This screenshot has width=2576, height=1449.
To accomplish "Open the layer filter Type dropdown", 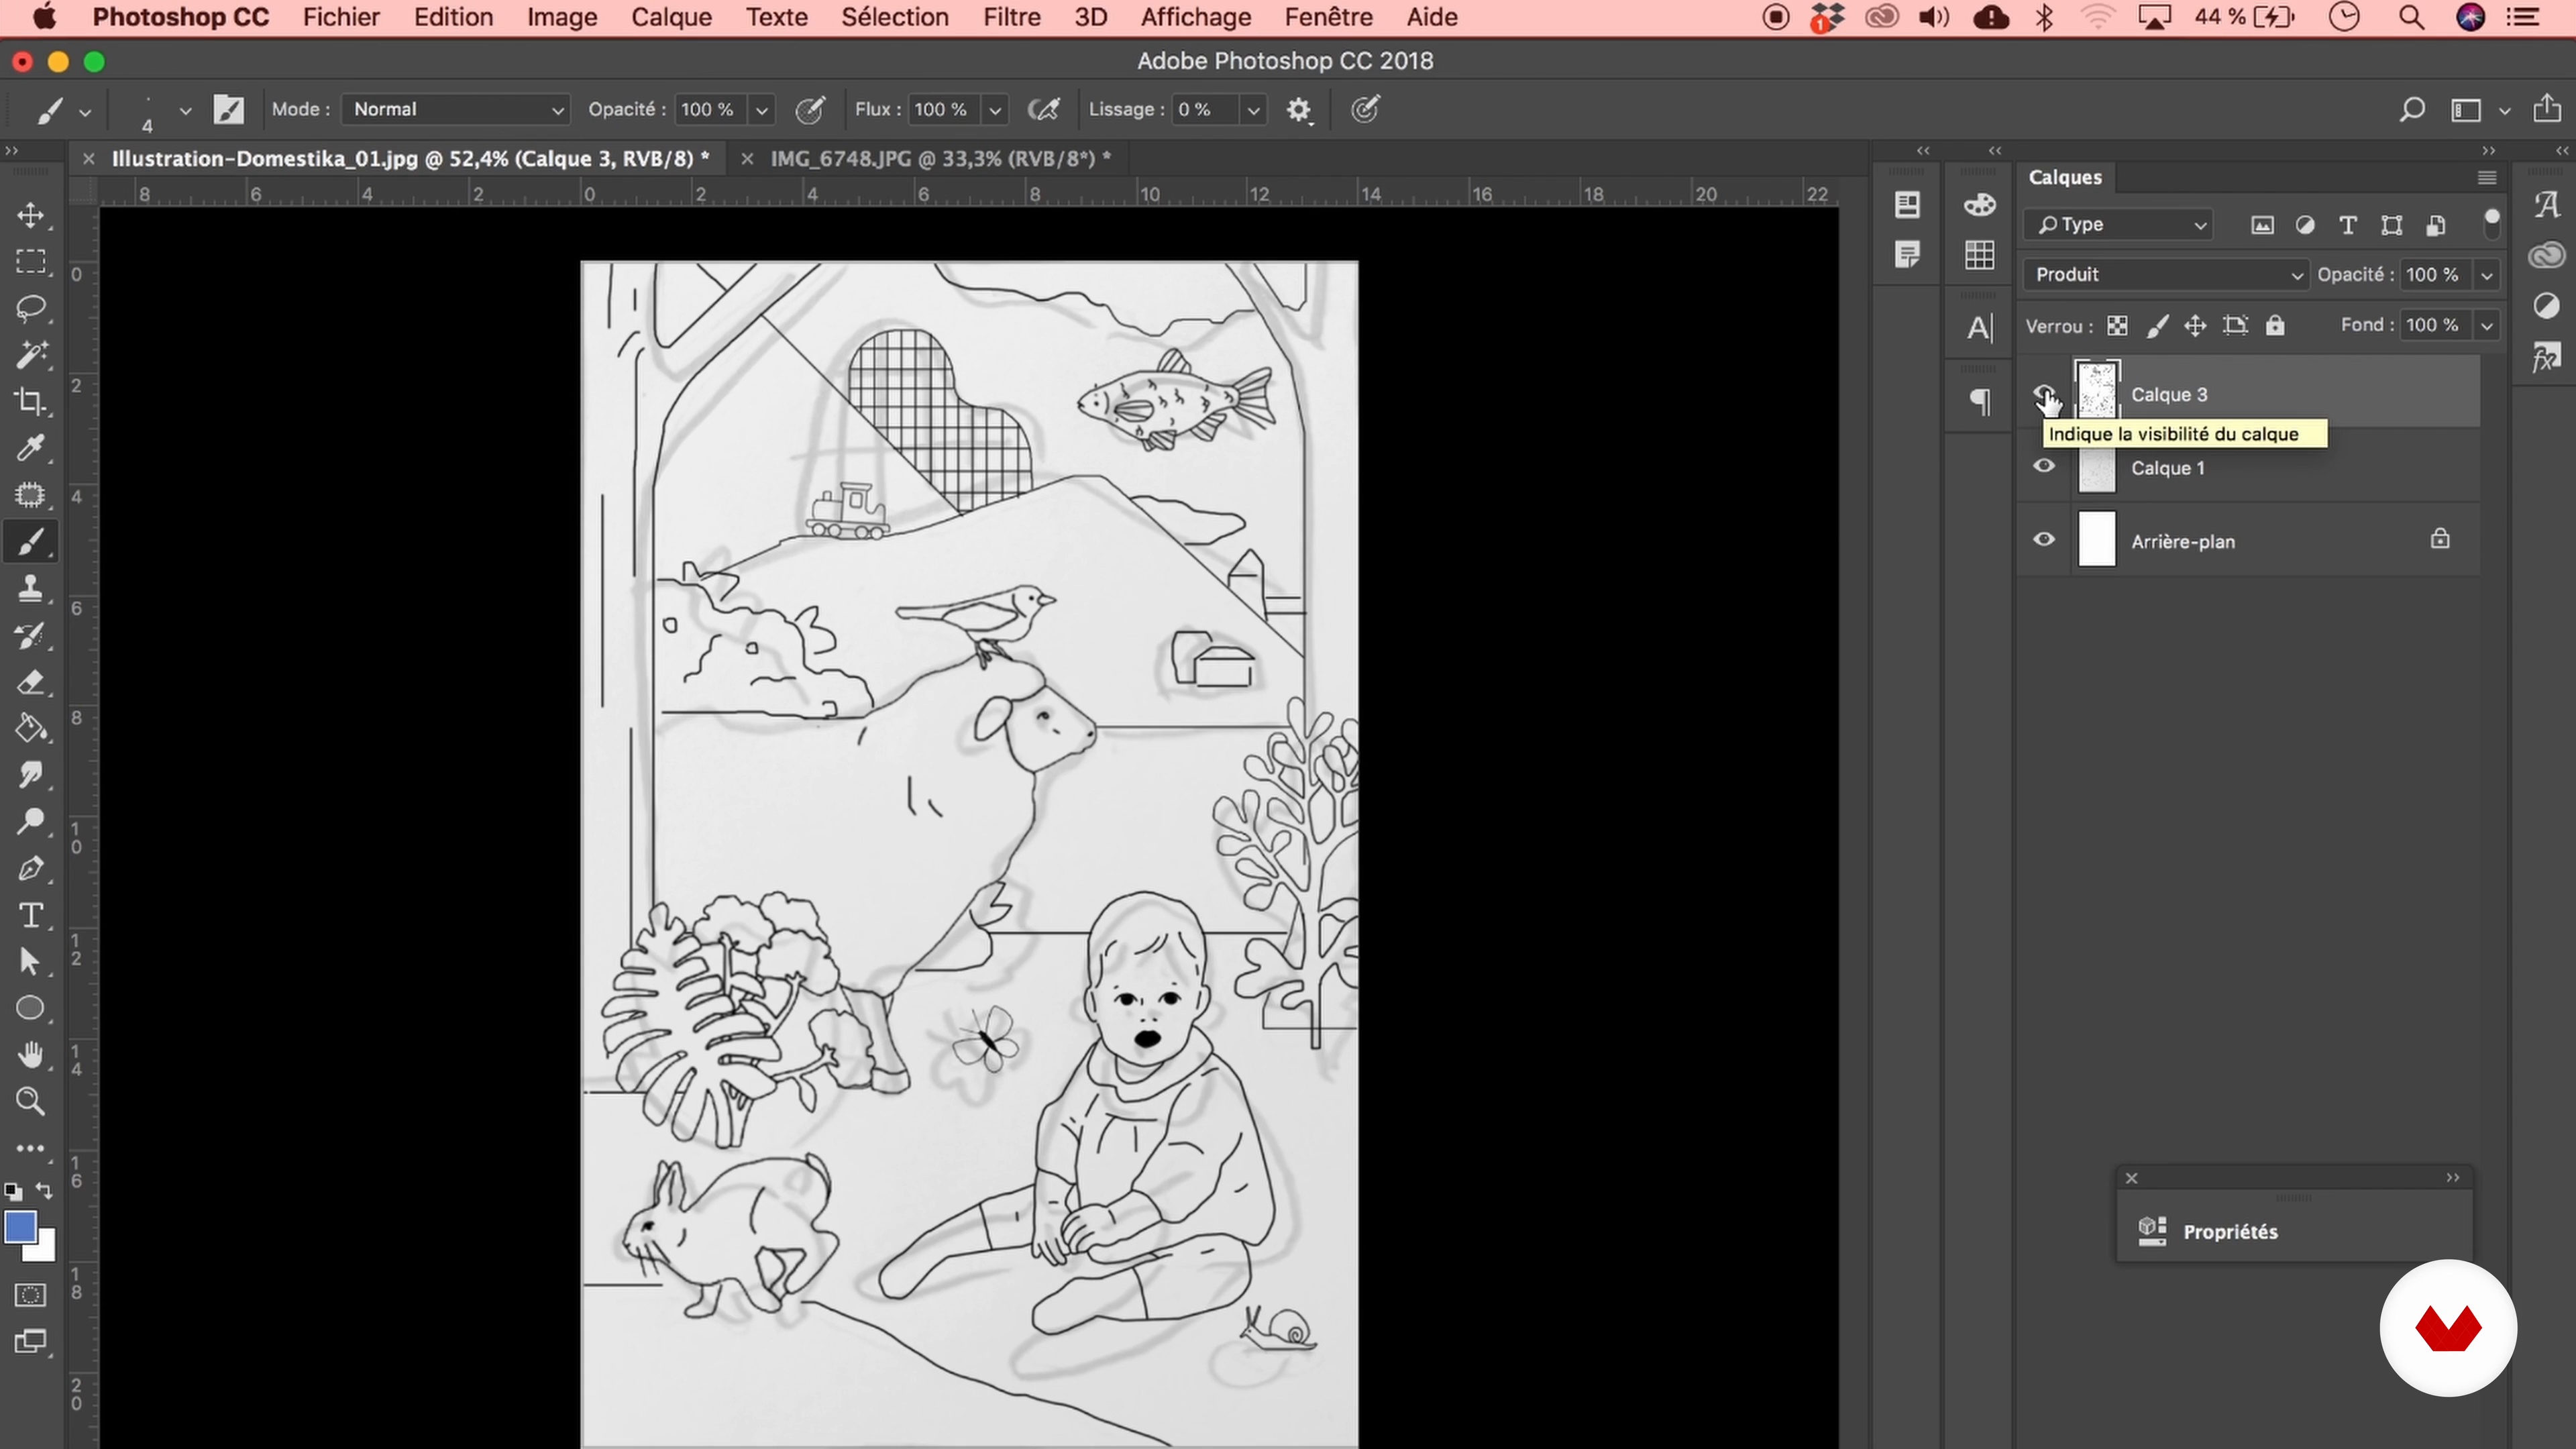I will coord(2118,224).
